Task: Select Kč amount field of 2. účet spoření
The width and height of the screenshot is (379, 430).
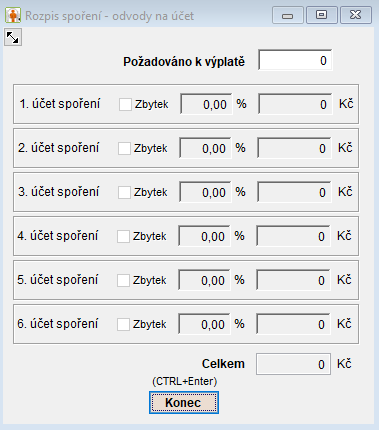Action: click(x=294, y=148)
